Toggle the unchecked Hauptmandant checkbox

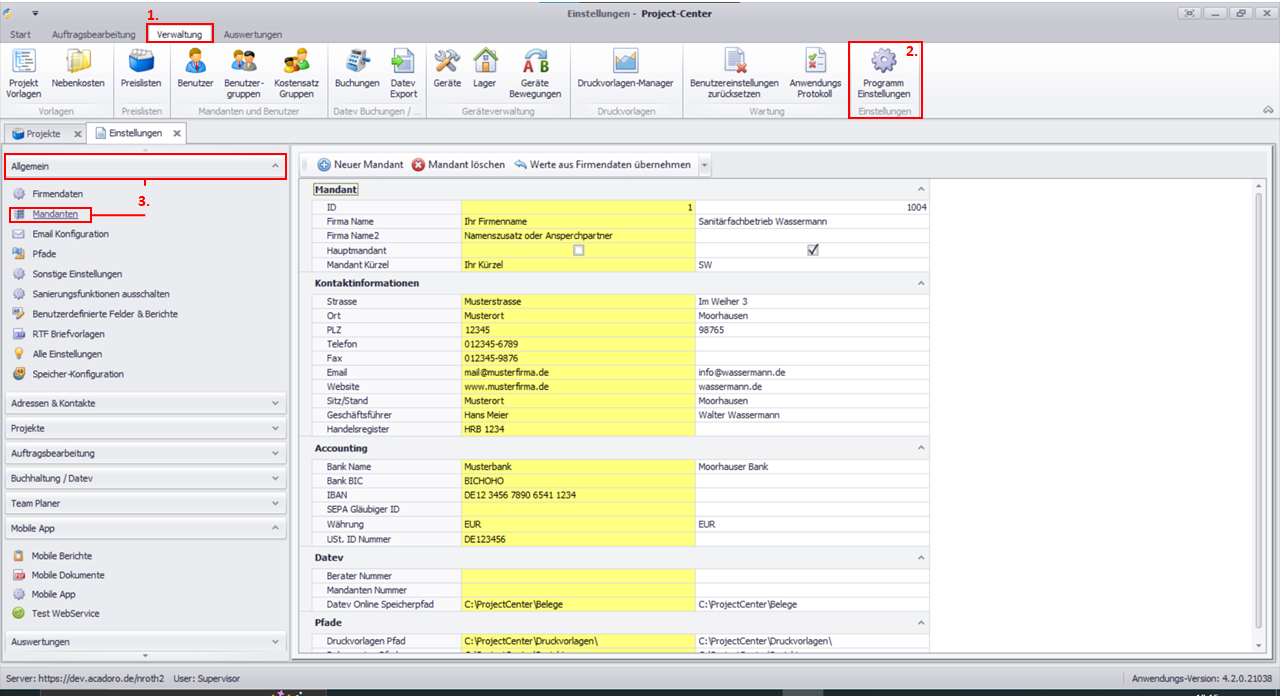click(x=578, y=250)
